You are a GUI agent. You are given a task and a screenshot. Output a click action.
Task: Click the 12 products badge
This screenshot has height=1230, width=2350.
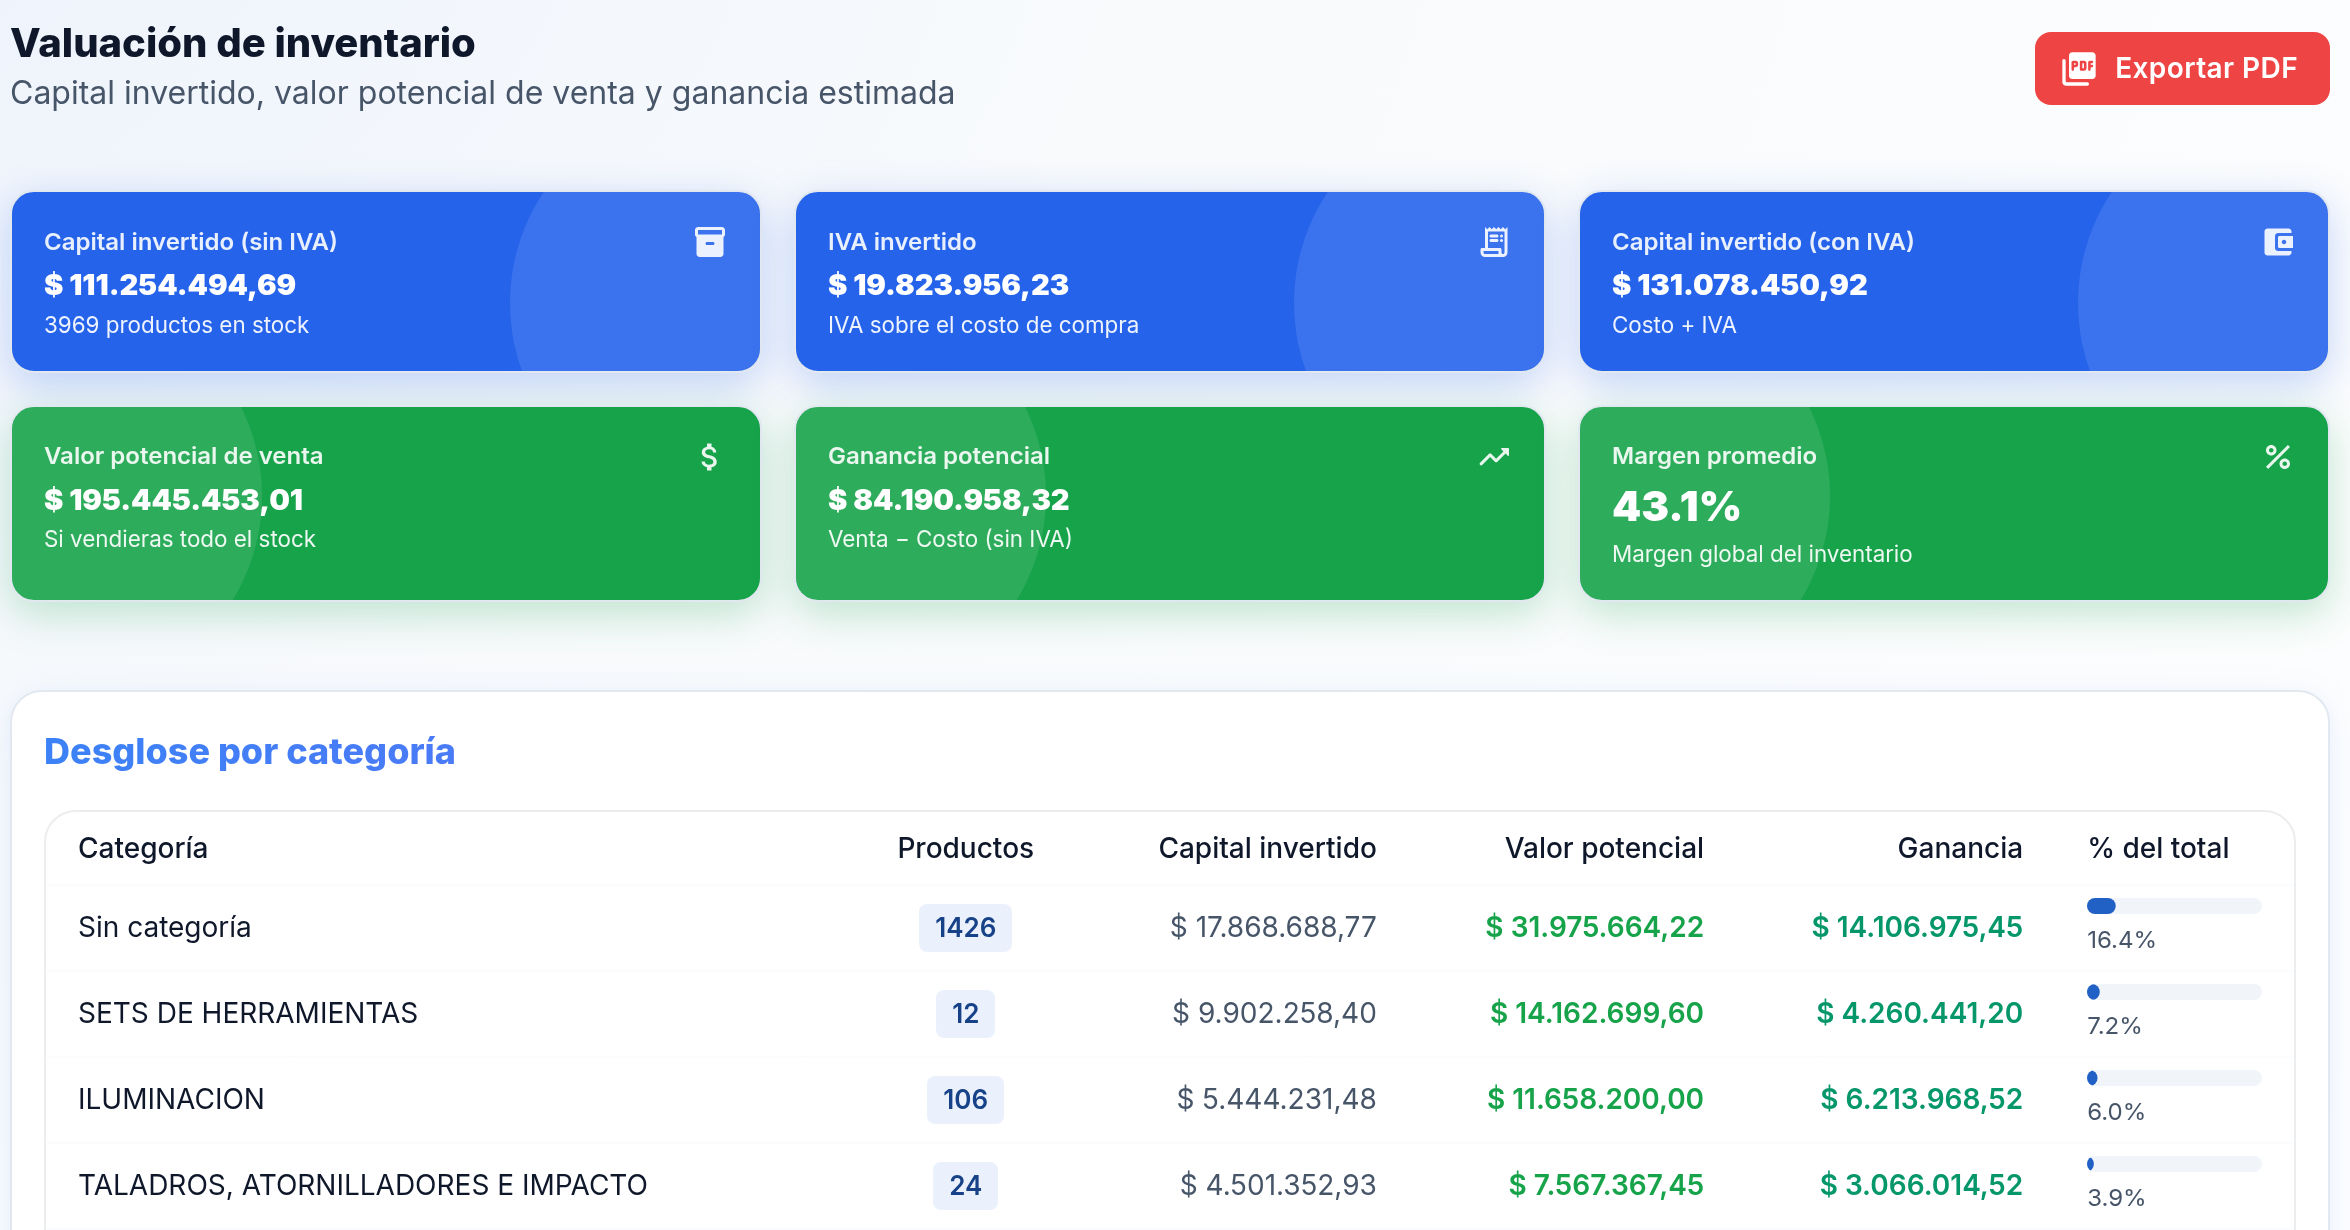965,1013
